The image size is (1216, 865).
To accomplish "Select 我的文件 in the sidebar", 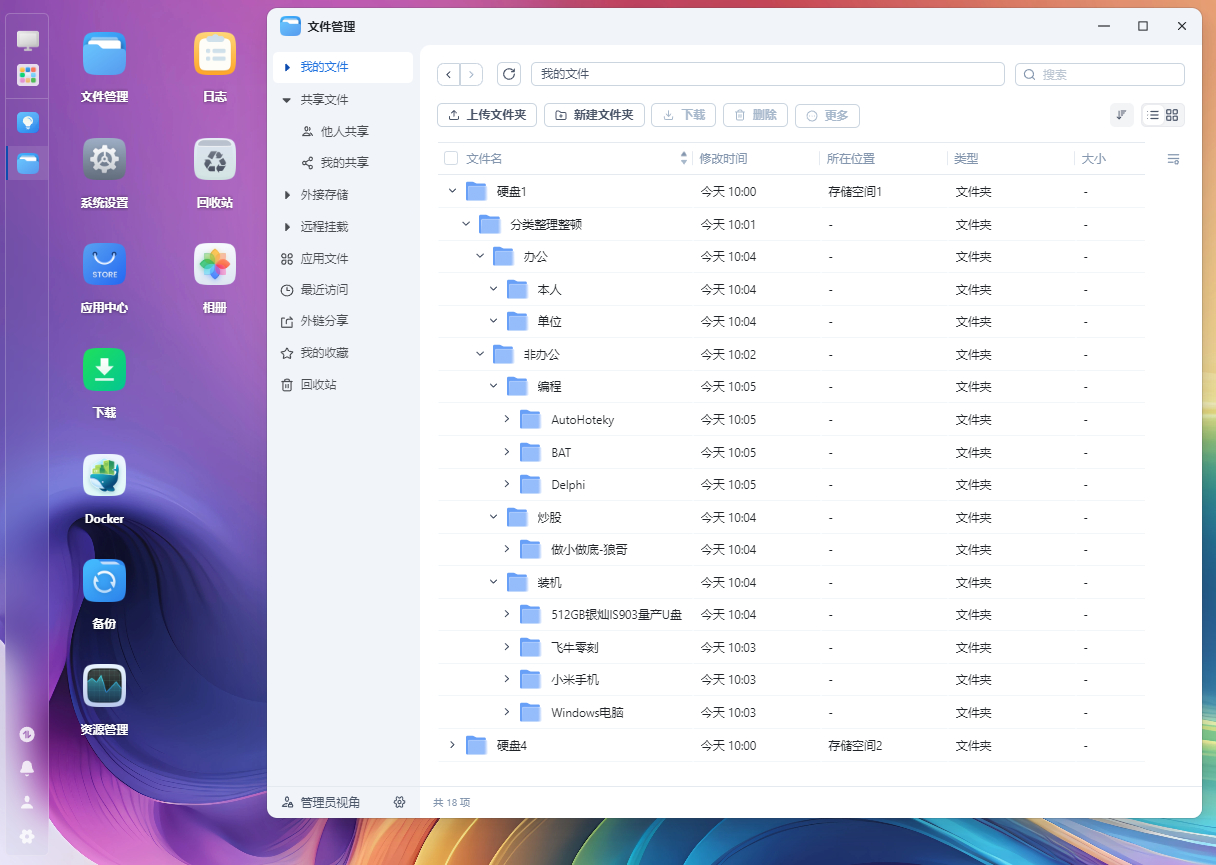I will click(343, 67).
